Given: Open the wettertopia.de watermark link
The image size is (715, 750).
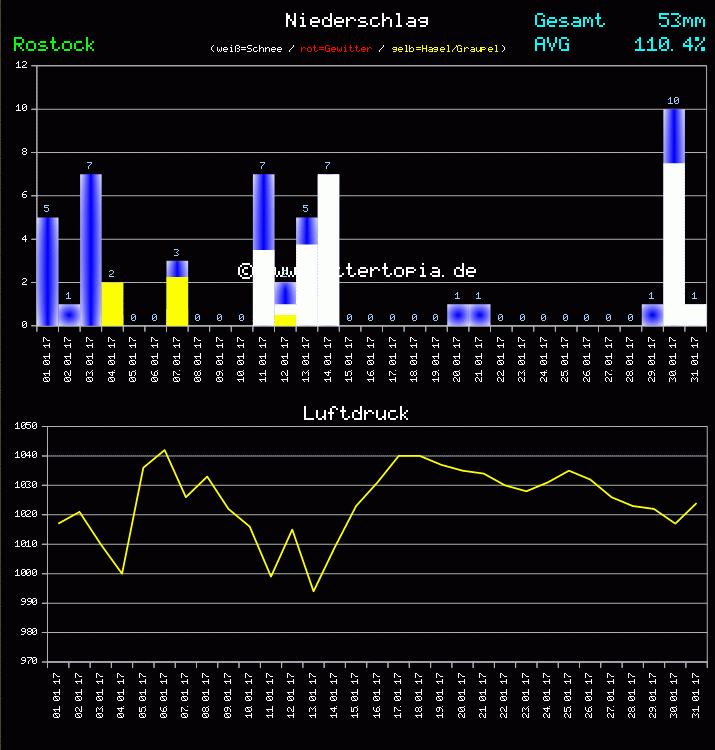Looking at the screenshot, I should 357,271.
